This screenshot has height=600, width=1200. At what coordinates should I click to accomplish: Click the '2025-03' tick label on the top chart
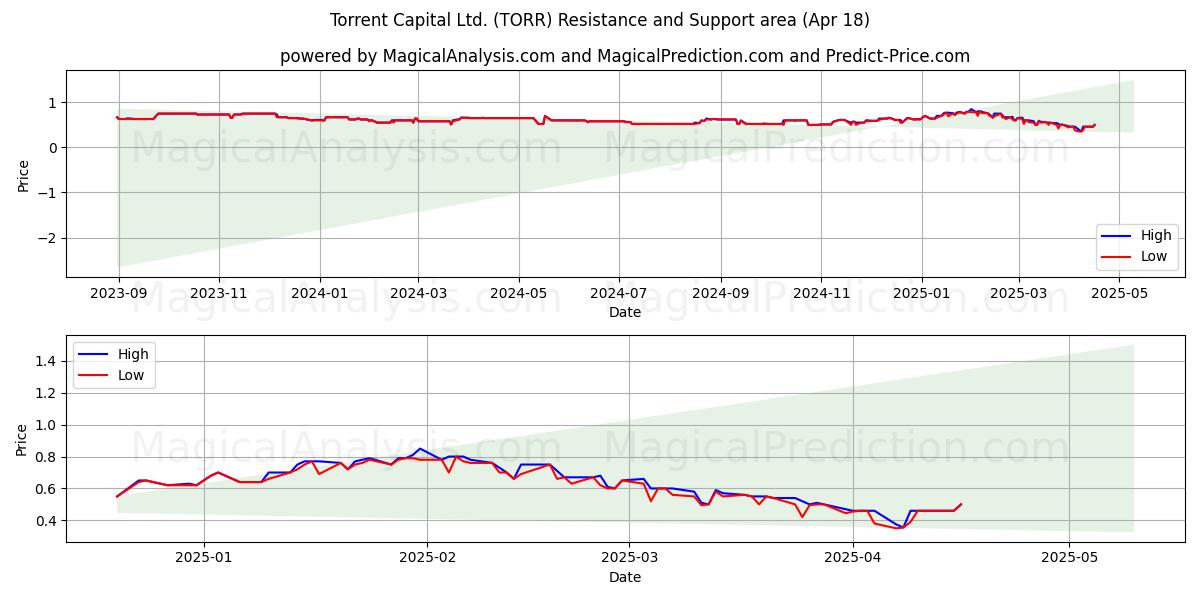1018,294
